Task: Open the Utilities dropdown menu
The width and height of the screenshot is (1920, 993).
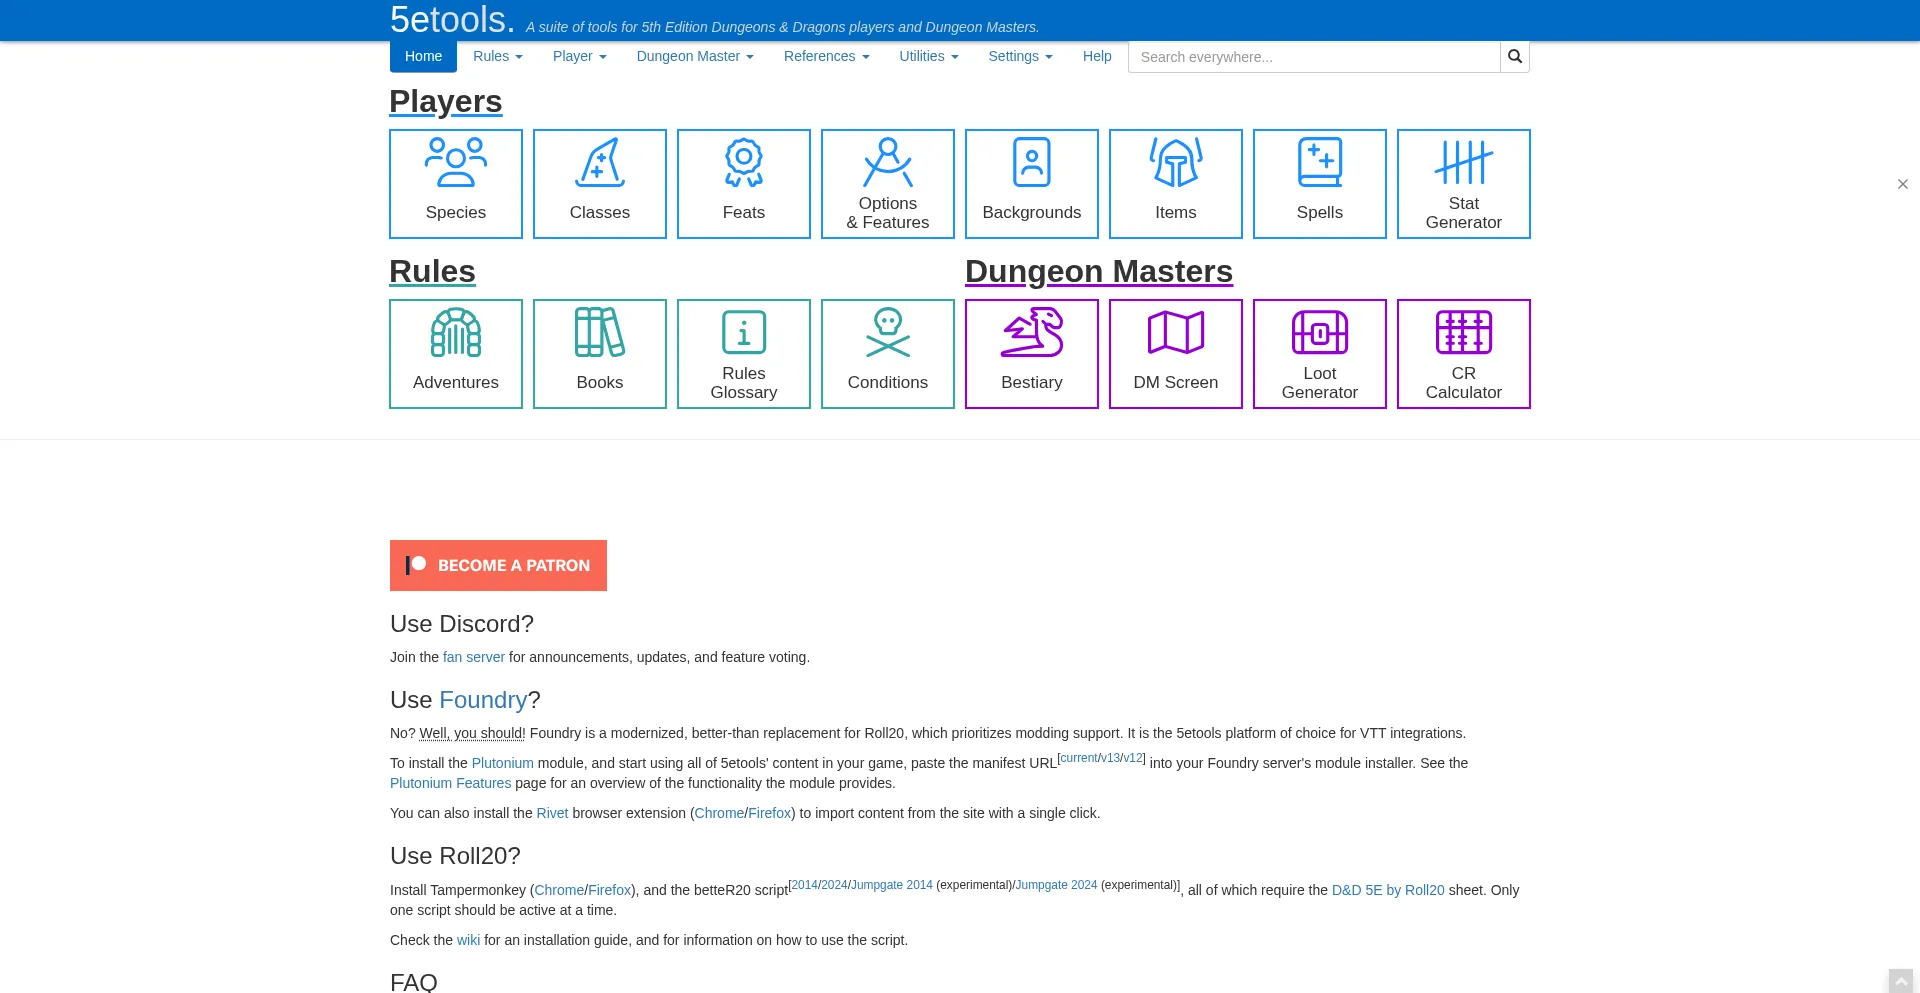Action: point(928,57)
